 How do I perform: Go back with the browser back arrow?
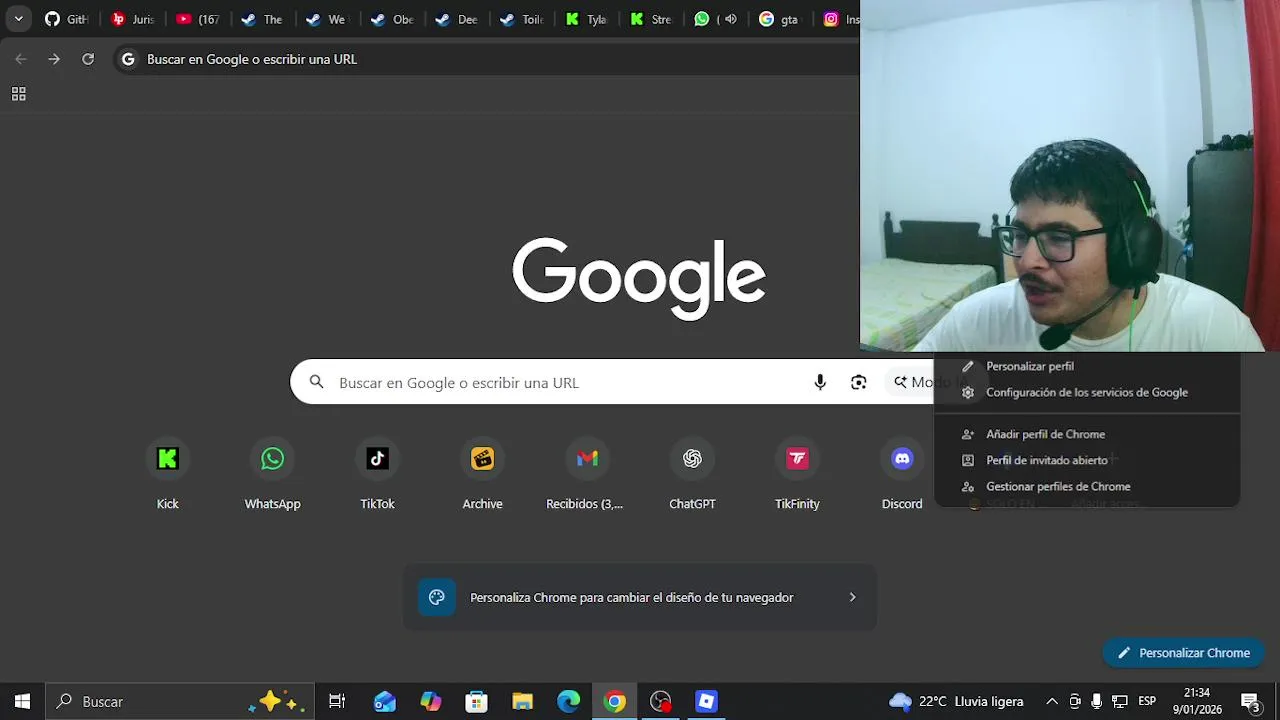click(21, 59)
